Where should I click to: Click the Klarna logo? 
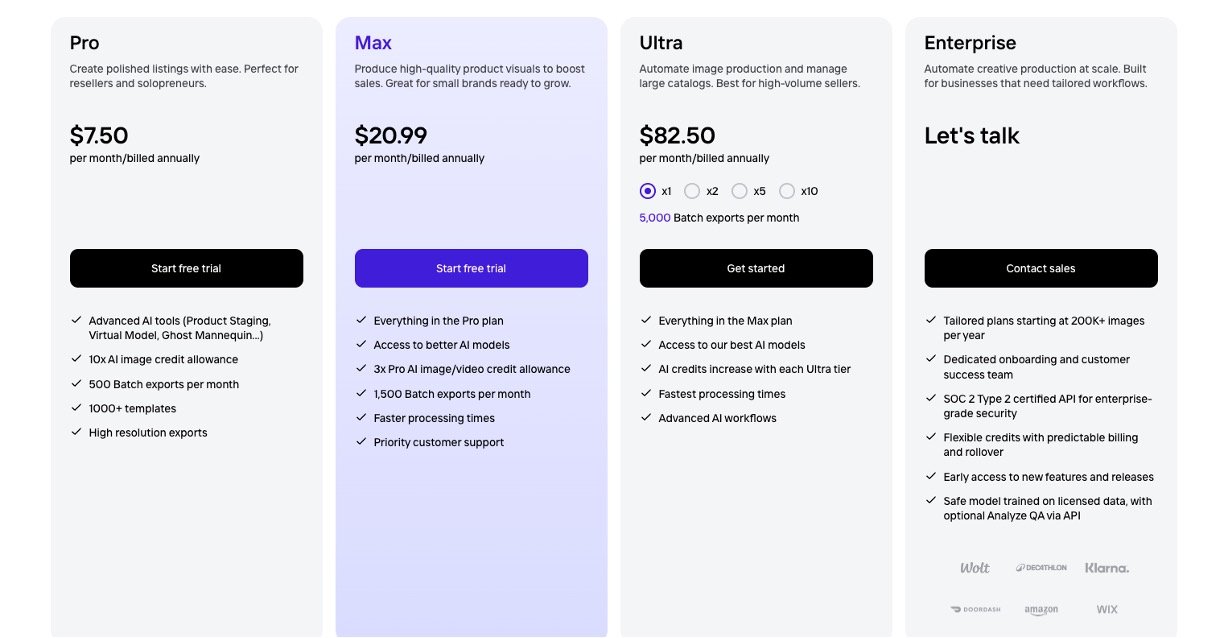[x=1107, y=568]
